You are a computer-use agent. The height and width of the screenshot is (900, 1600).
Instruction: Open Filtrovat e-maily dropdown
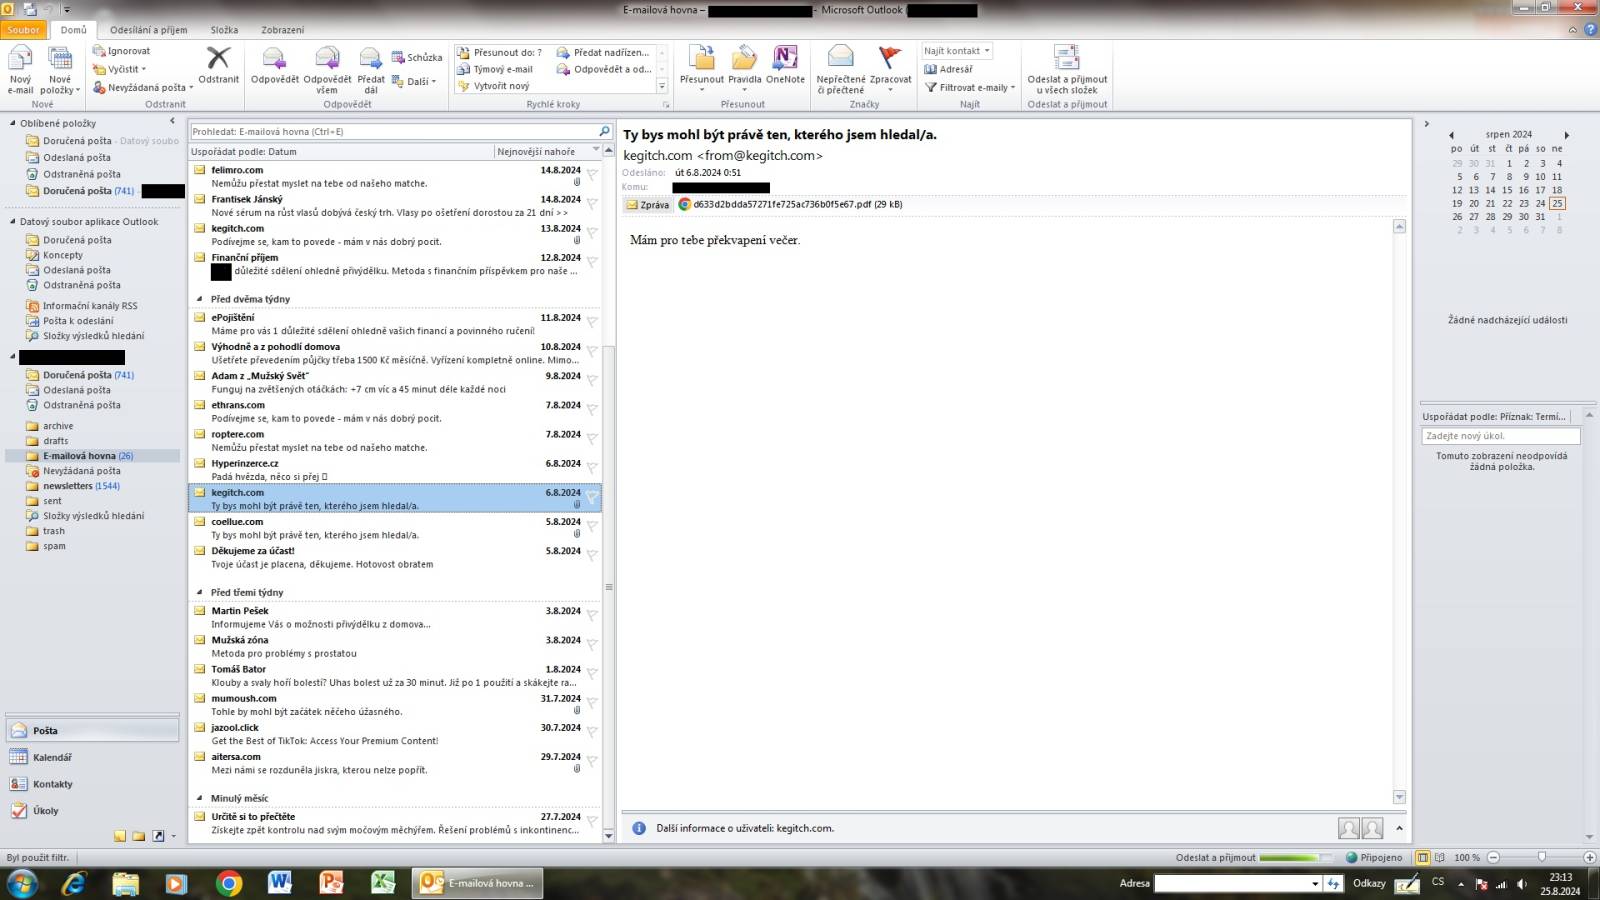[x=970, y=87]
